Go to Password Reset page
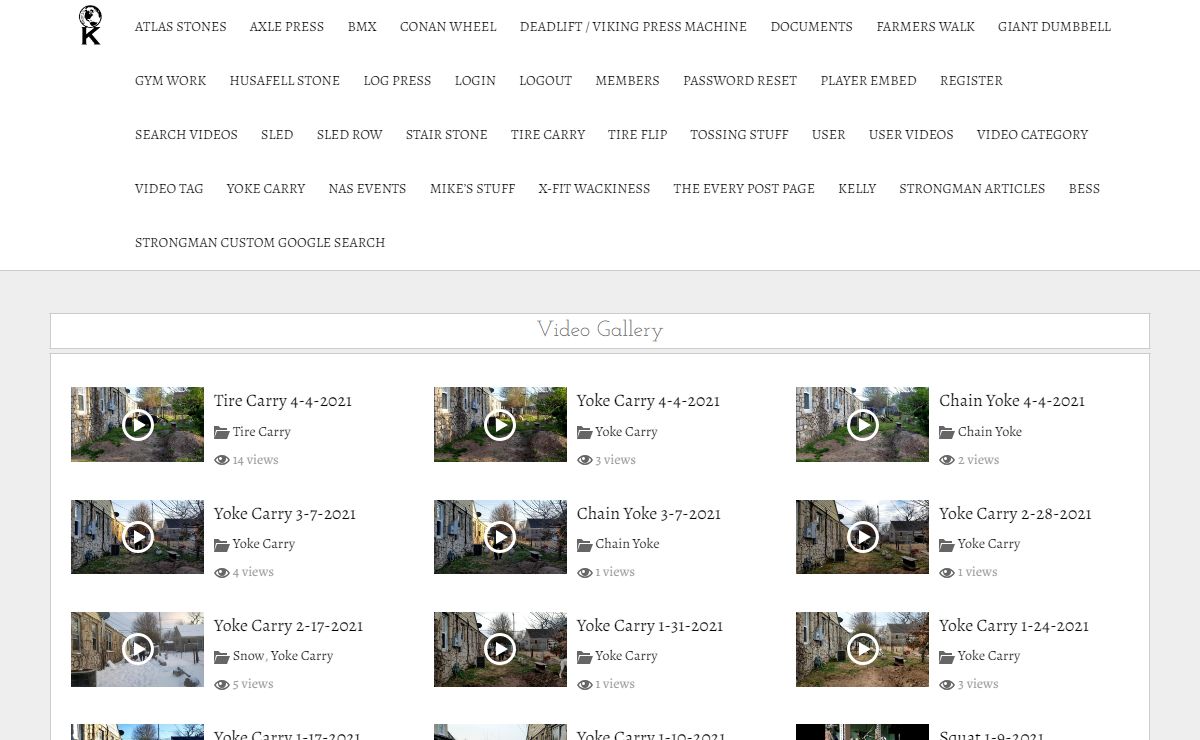Screen dimensions: 1200x740 point(740,81)
